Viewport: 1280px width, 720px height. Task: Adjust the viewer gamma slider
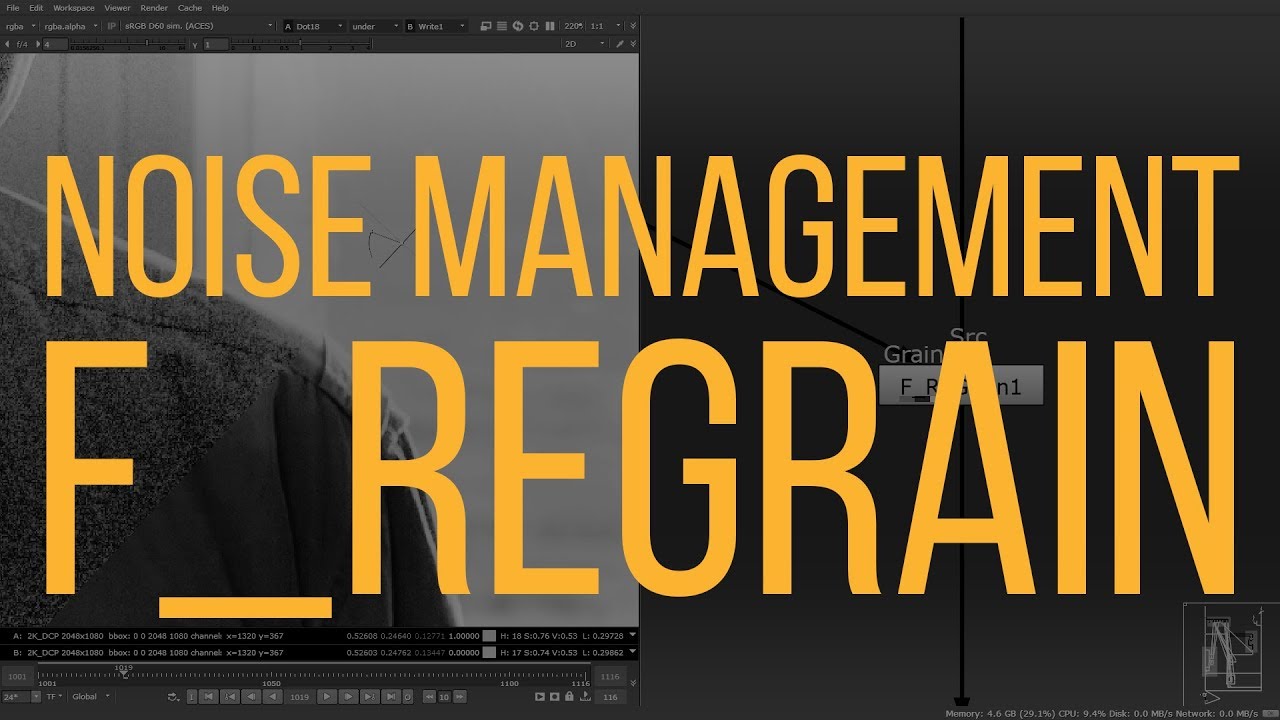(x=301, y=44)
